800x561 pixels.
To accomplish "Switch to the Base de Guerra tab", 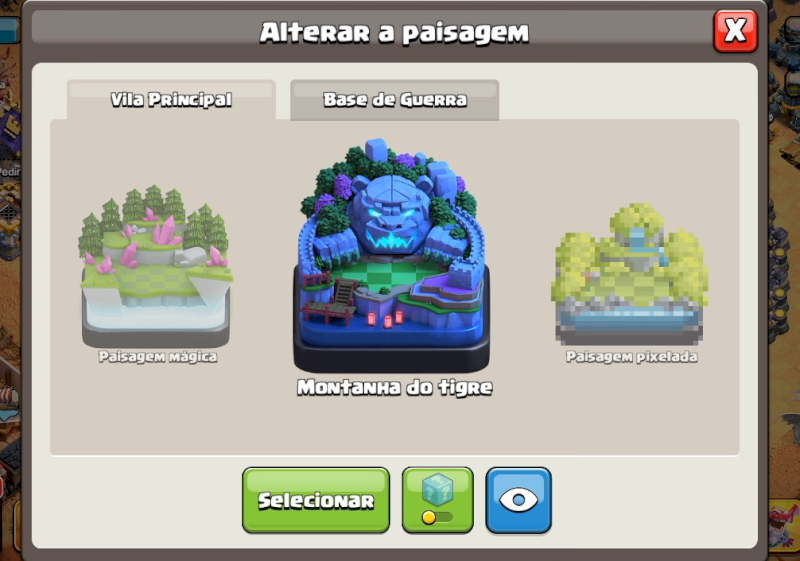I will (x=394, y=100).
